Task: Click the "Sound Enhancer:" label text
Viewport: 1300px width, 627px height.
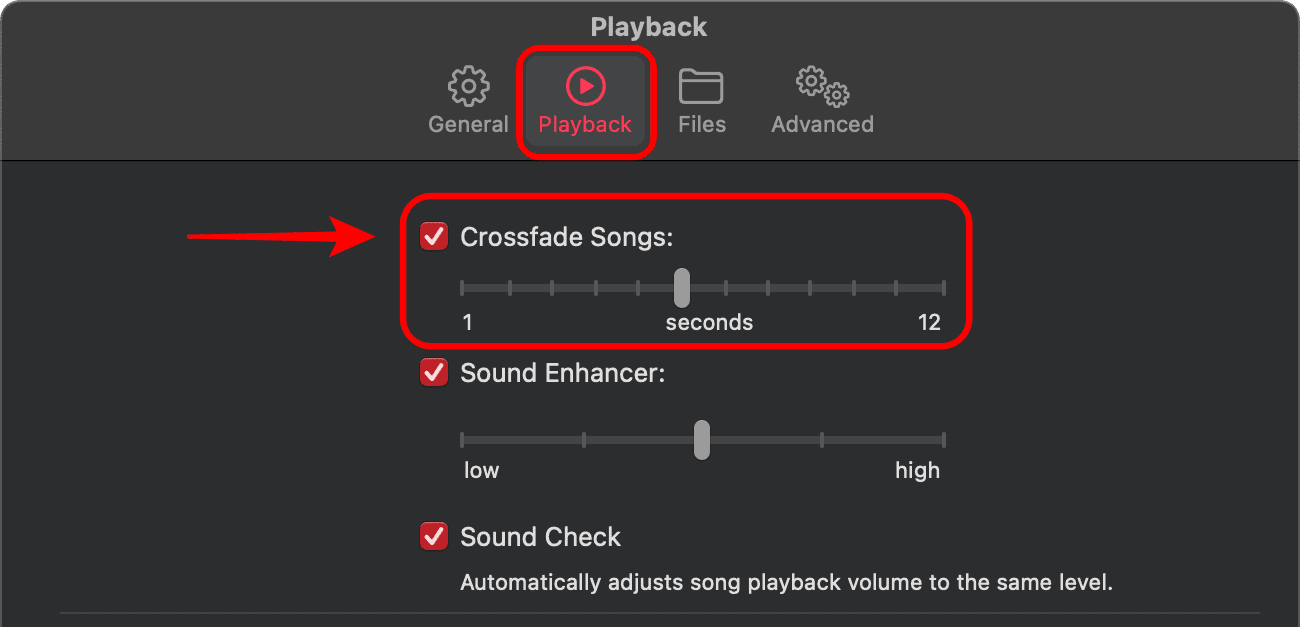Action: pyautogui.click(x=562, y=373)
